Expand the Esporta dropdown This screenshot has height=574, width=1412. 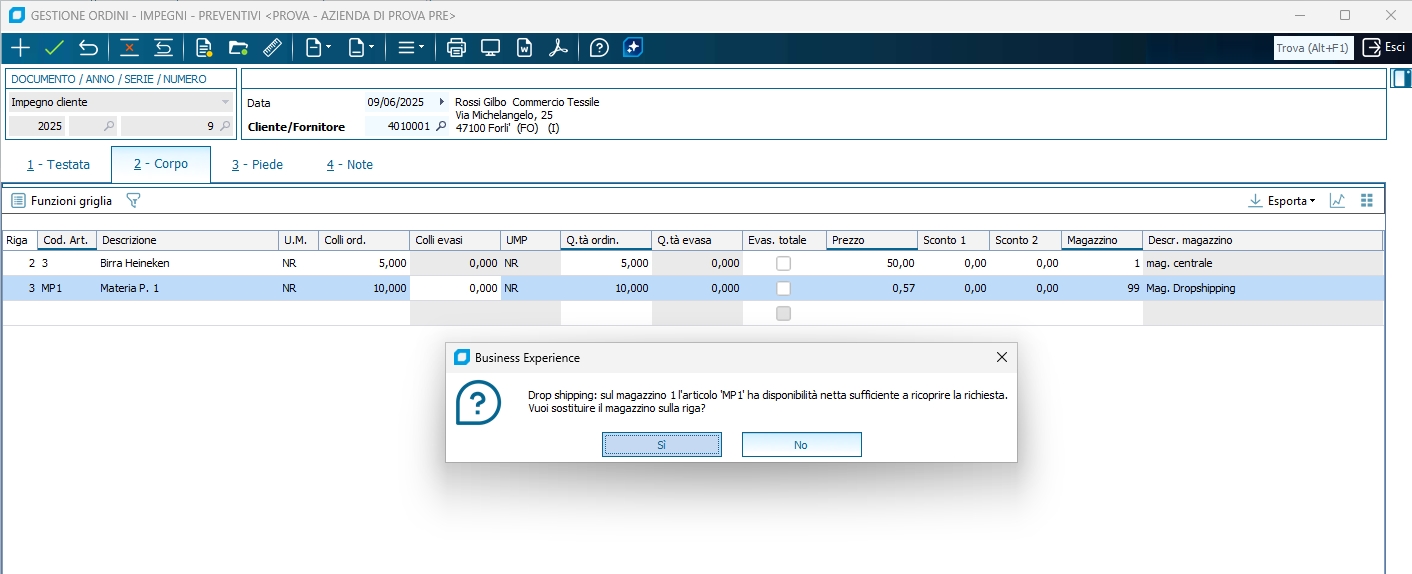1283,201
